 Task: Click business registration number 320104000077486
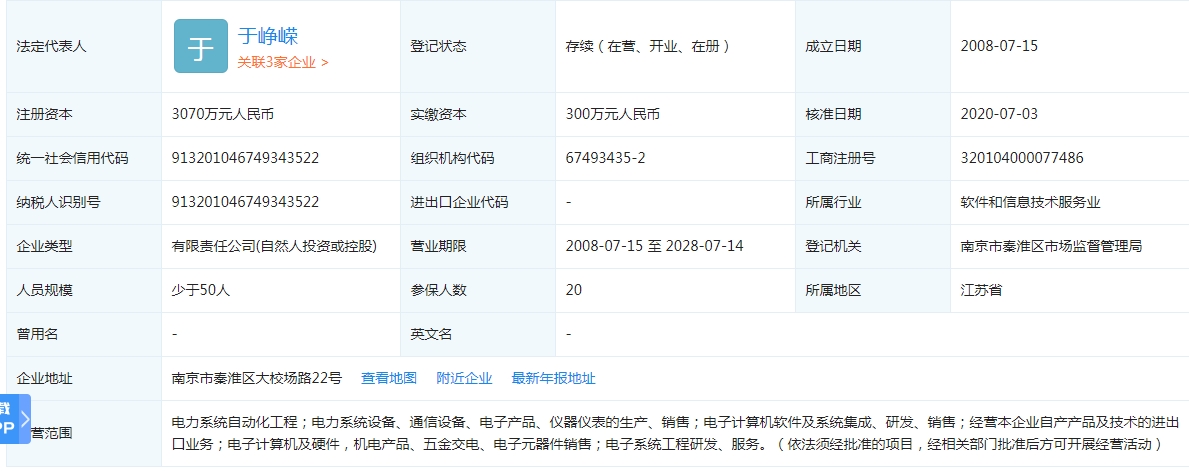(1021, 158)
